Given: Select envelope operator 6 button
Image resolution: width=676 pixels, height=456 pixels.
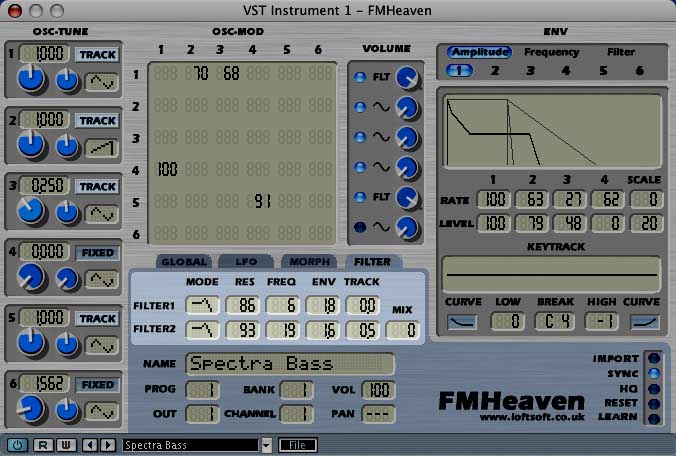Looking at the screenshot, I should coord(640,70).
